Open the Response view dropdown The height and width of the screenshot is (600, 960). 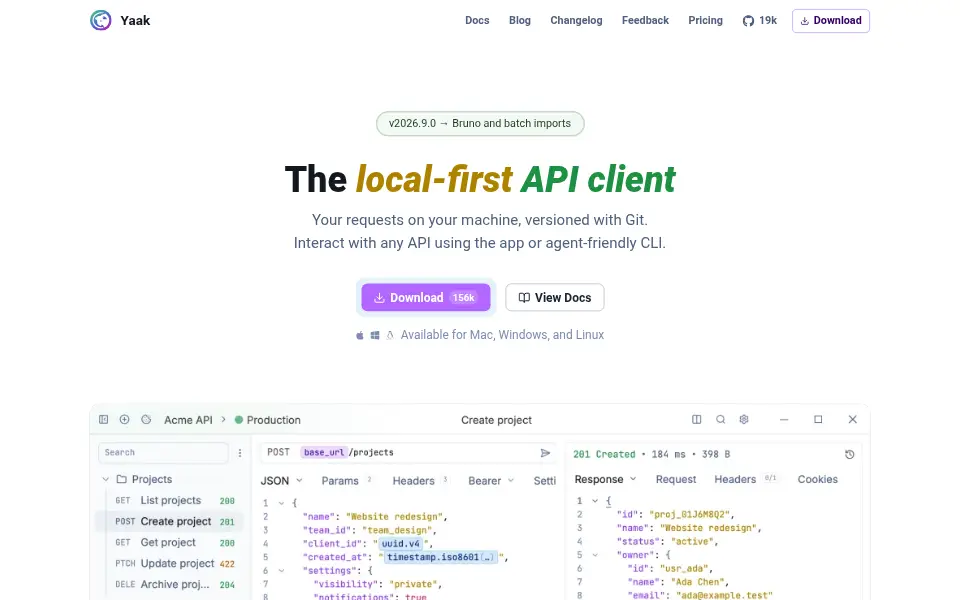pyautogui.click(x=606, y=479)
